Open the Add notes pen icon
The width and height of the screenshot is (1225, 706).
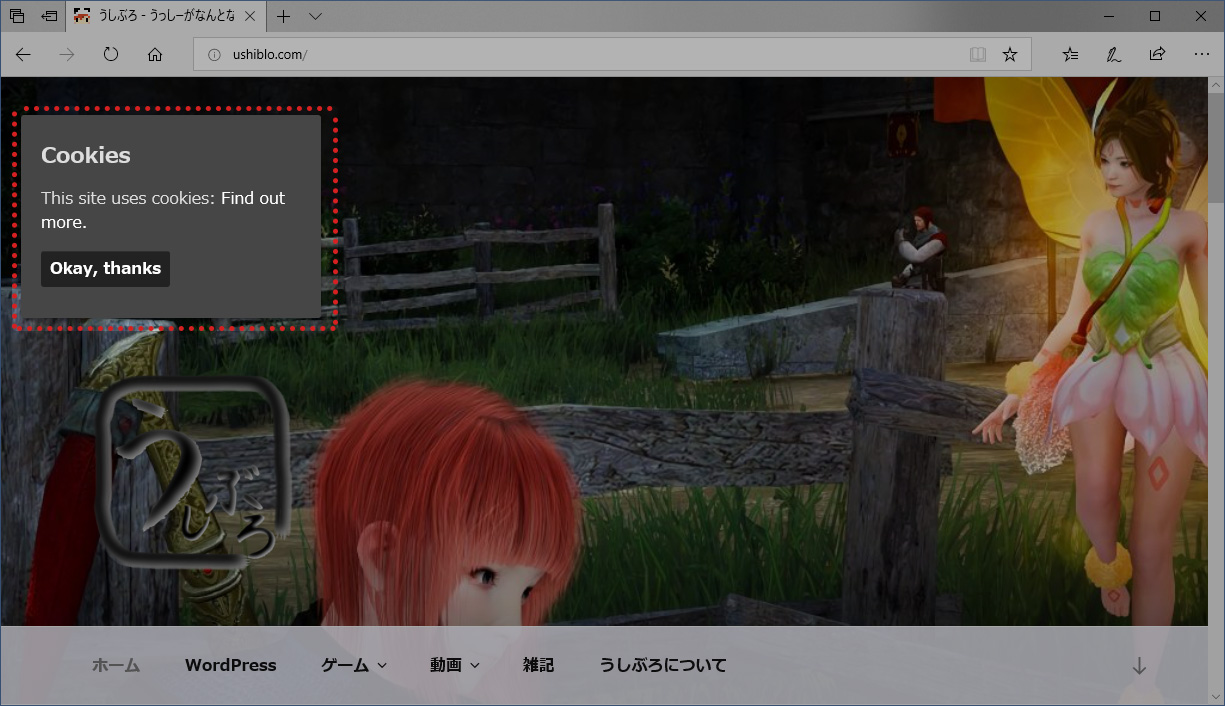click(x=1113, y=54)
